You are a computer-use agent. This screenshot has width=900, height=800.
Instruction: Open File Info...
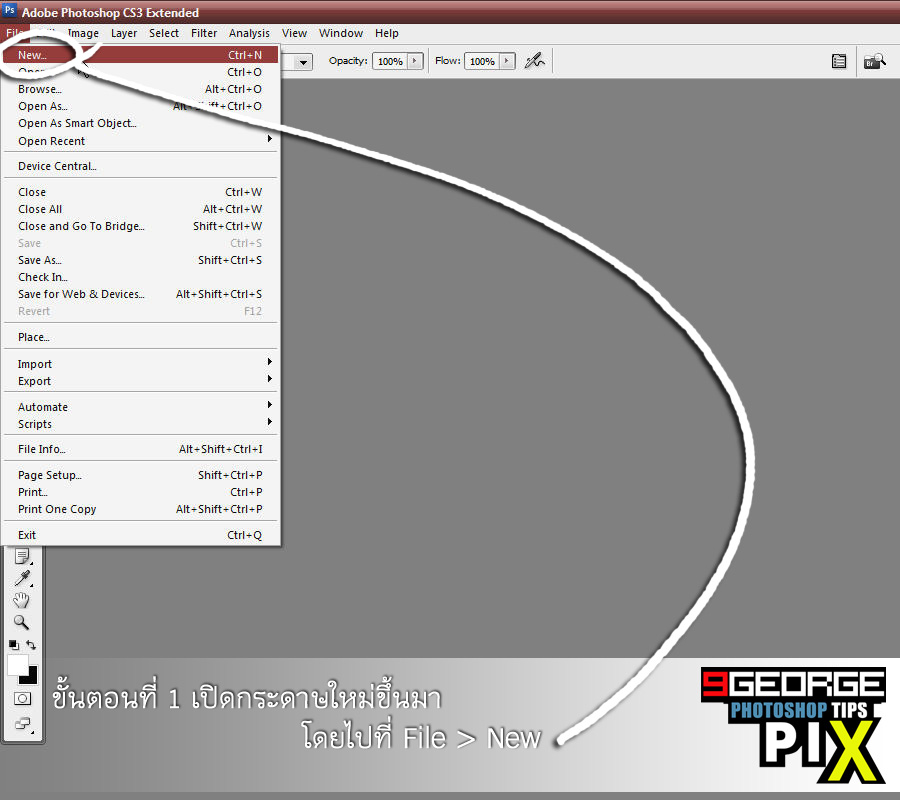click(141, 449)
